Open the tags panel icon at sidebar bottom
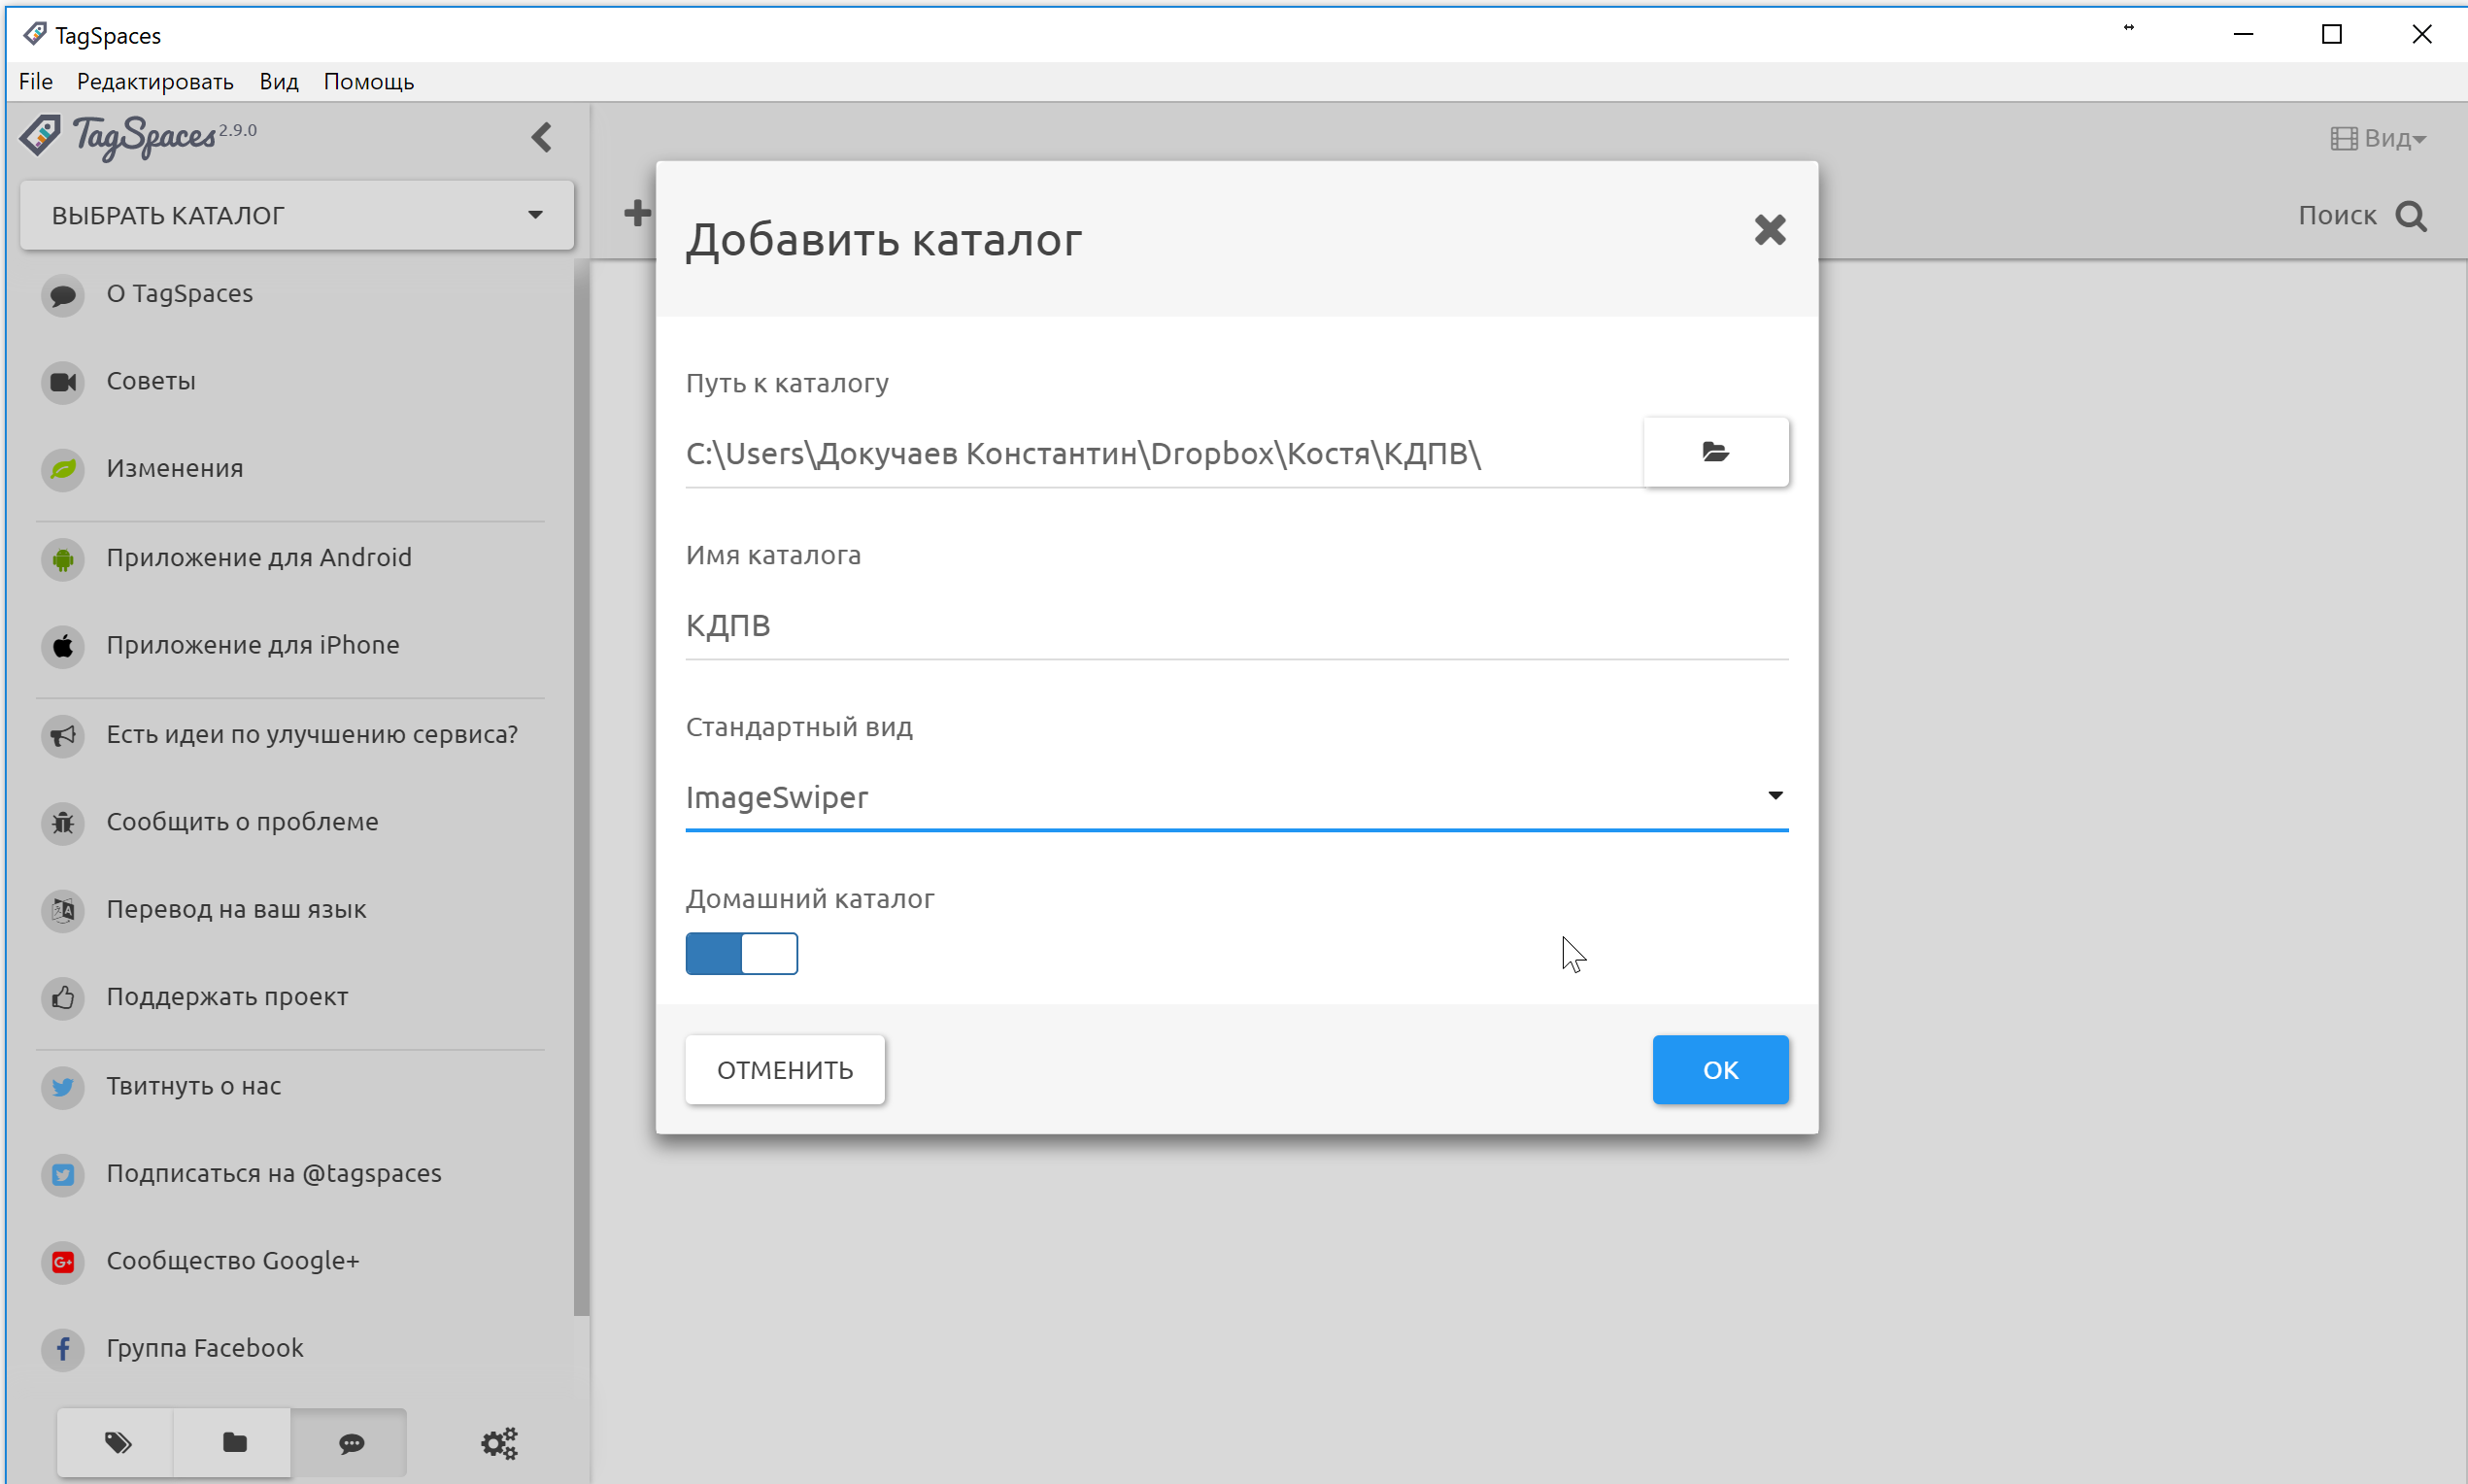This screenshot has width=2468, height=1484. coord(116,1442)
